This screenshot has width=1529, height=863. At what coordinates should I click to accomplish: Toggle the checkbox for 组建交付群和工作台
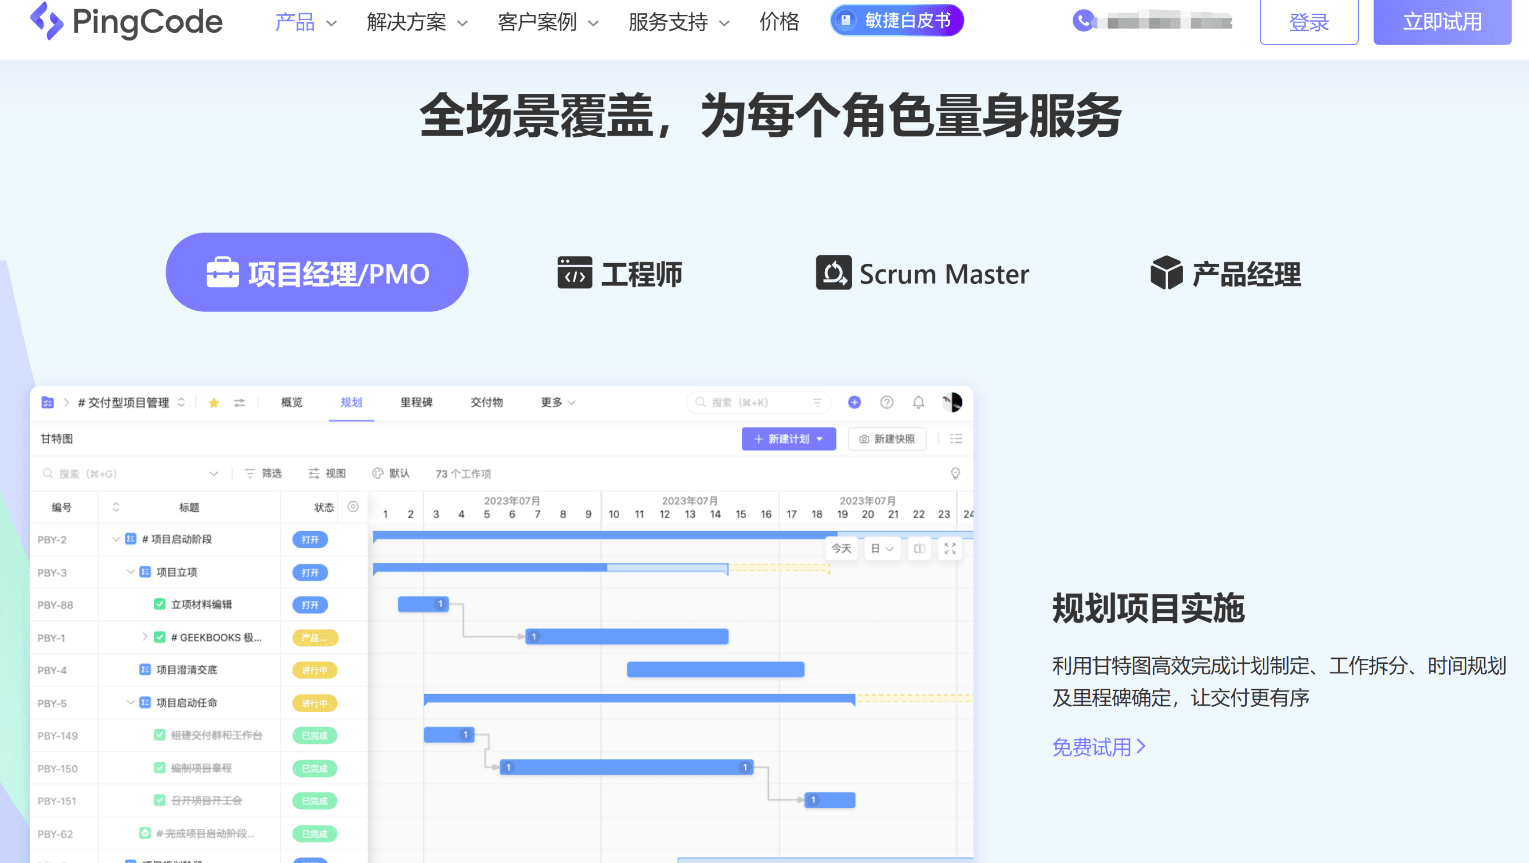tap(160, 735)
